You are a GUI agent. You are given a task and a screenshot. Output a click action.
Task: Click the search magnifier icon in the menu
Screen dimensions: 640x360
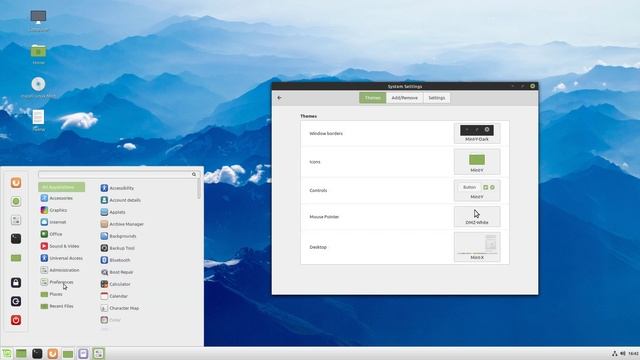[x=194, y=174]
